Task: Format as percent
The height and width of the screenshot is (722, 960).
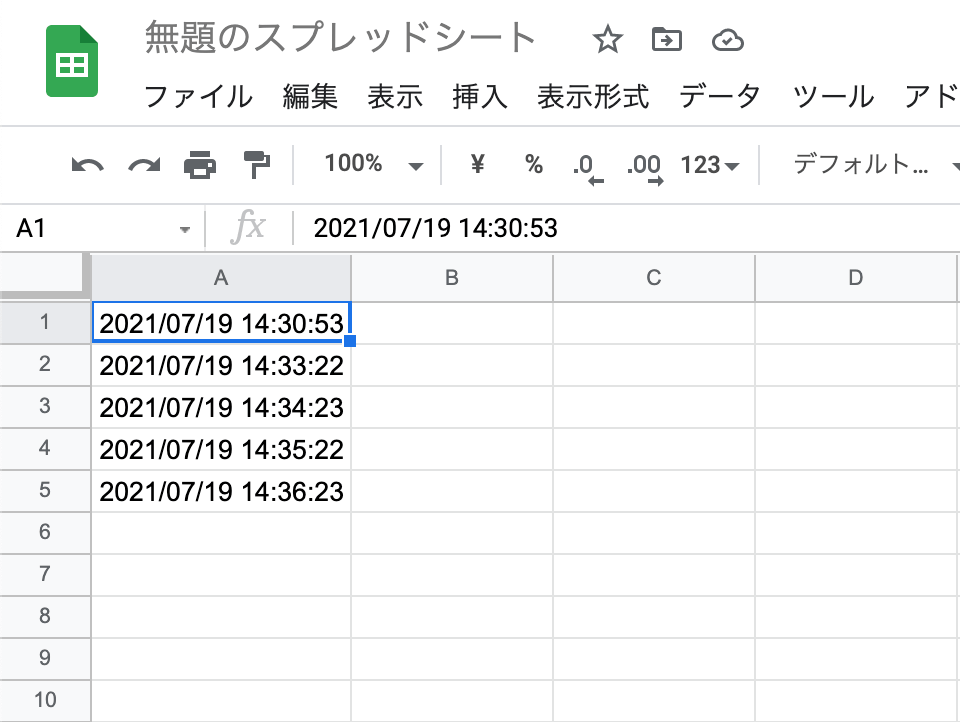Action: tap(534, 164)
